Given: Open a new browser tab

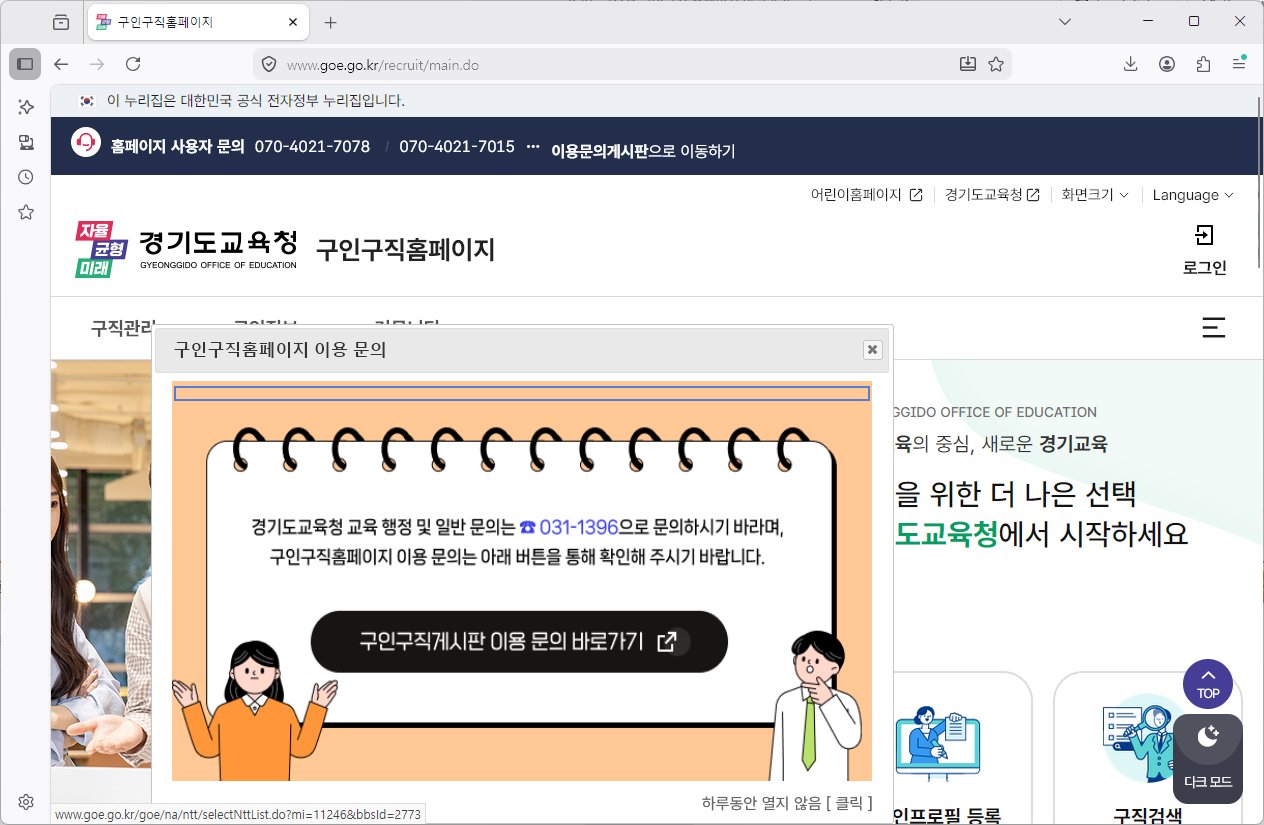Looking at the screenshot, I should [x=331, y=22].
